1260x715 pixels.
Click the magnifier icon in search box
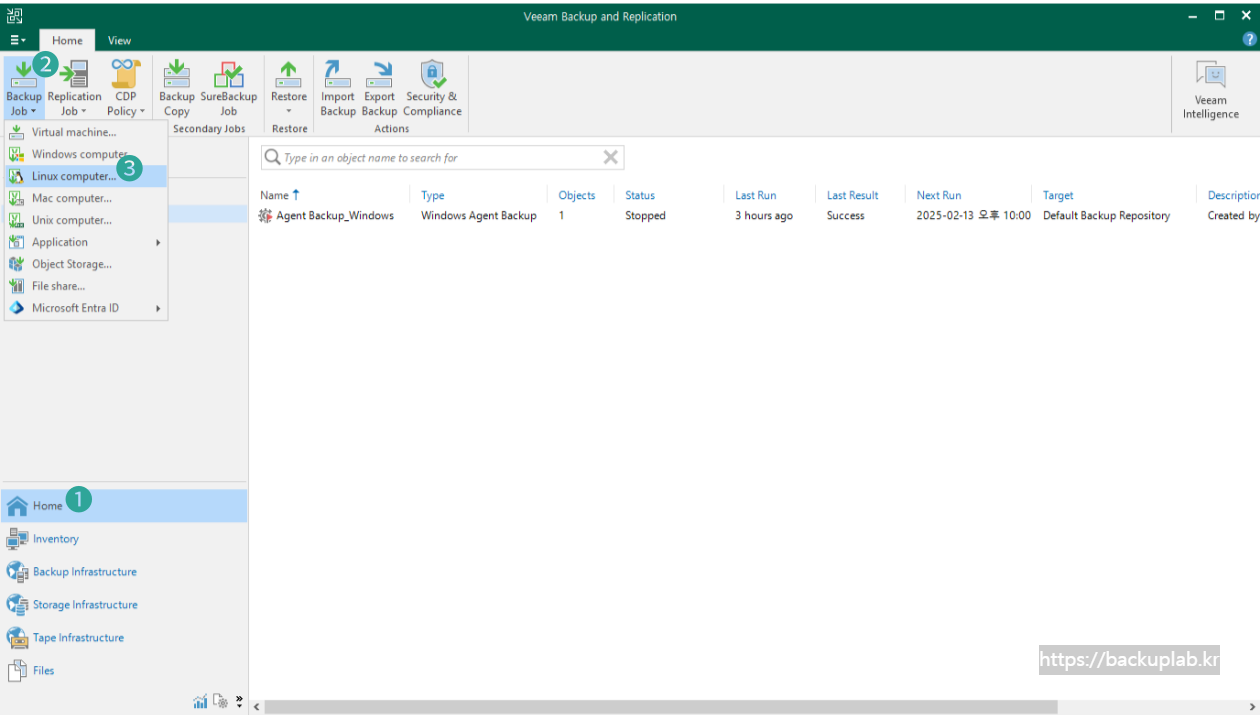pyautogui.click(x=272, y=158)
